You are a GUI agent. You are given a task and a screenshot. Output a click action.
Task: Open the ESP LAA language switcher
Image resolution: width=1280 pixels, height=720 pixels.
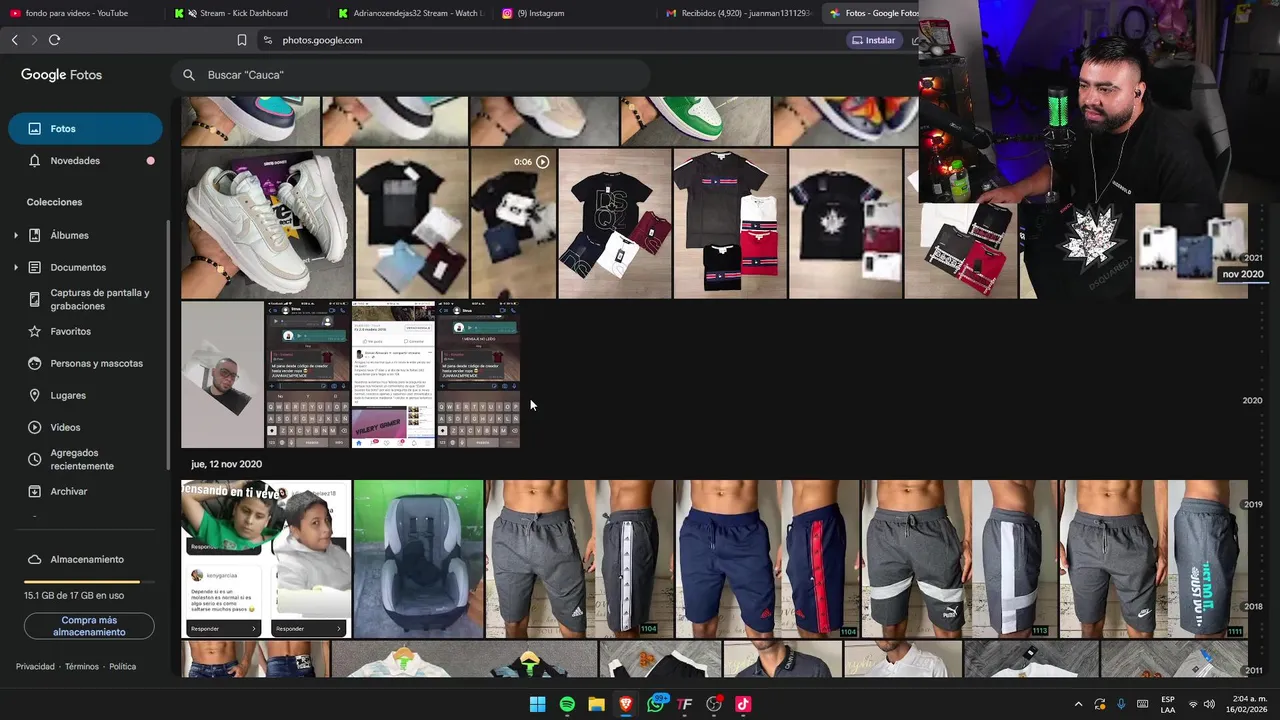1168,704
